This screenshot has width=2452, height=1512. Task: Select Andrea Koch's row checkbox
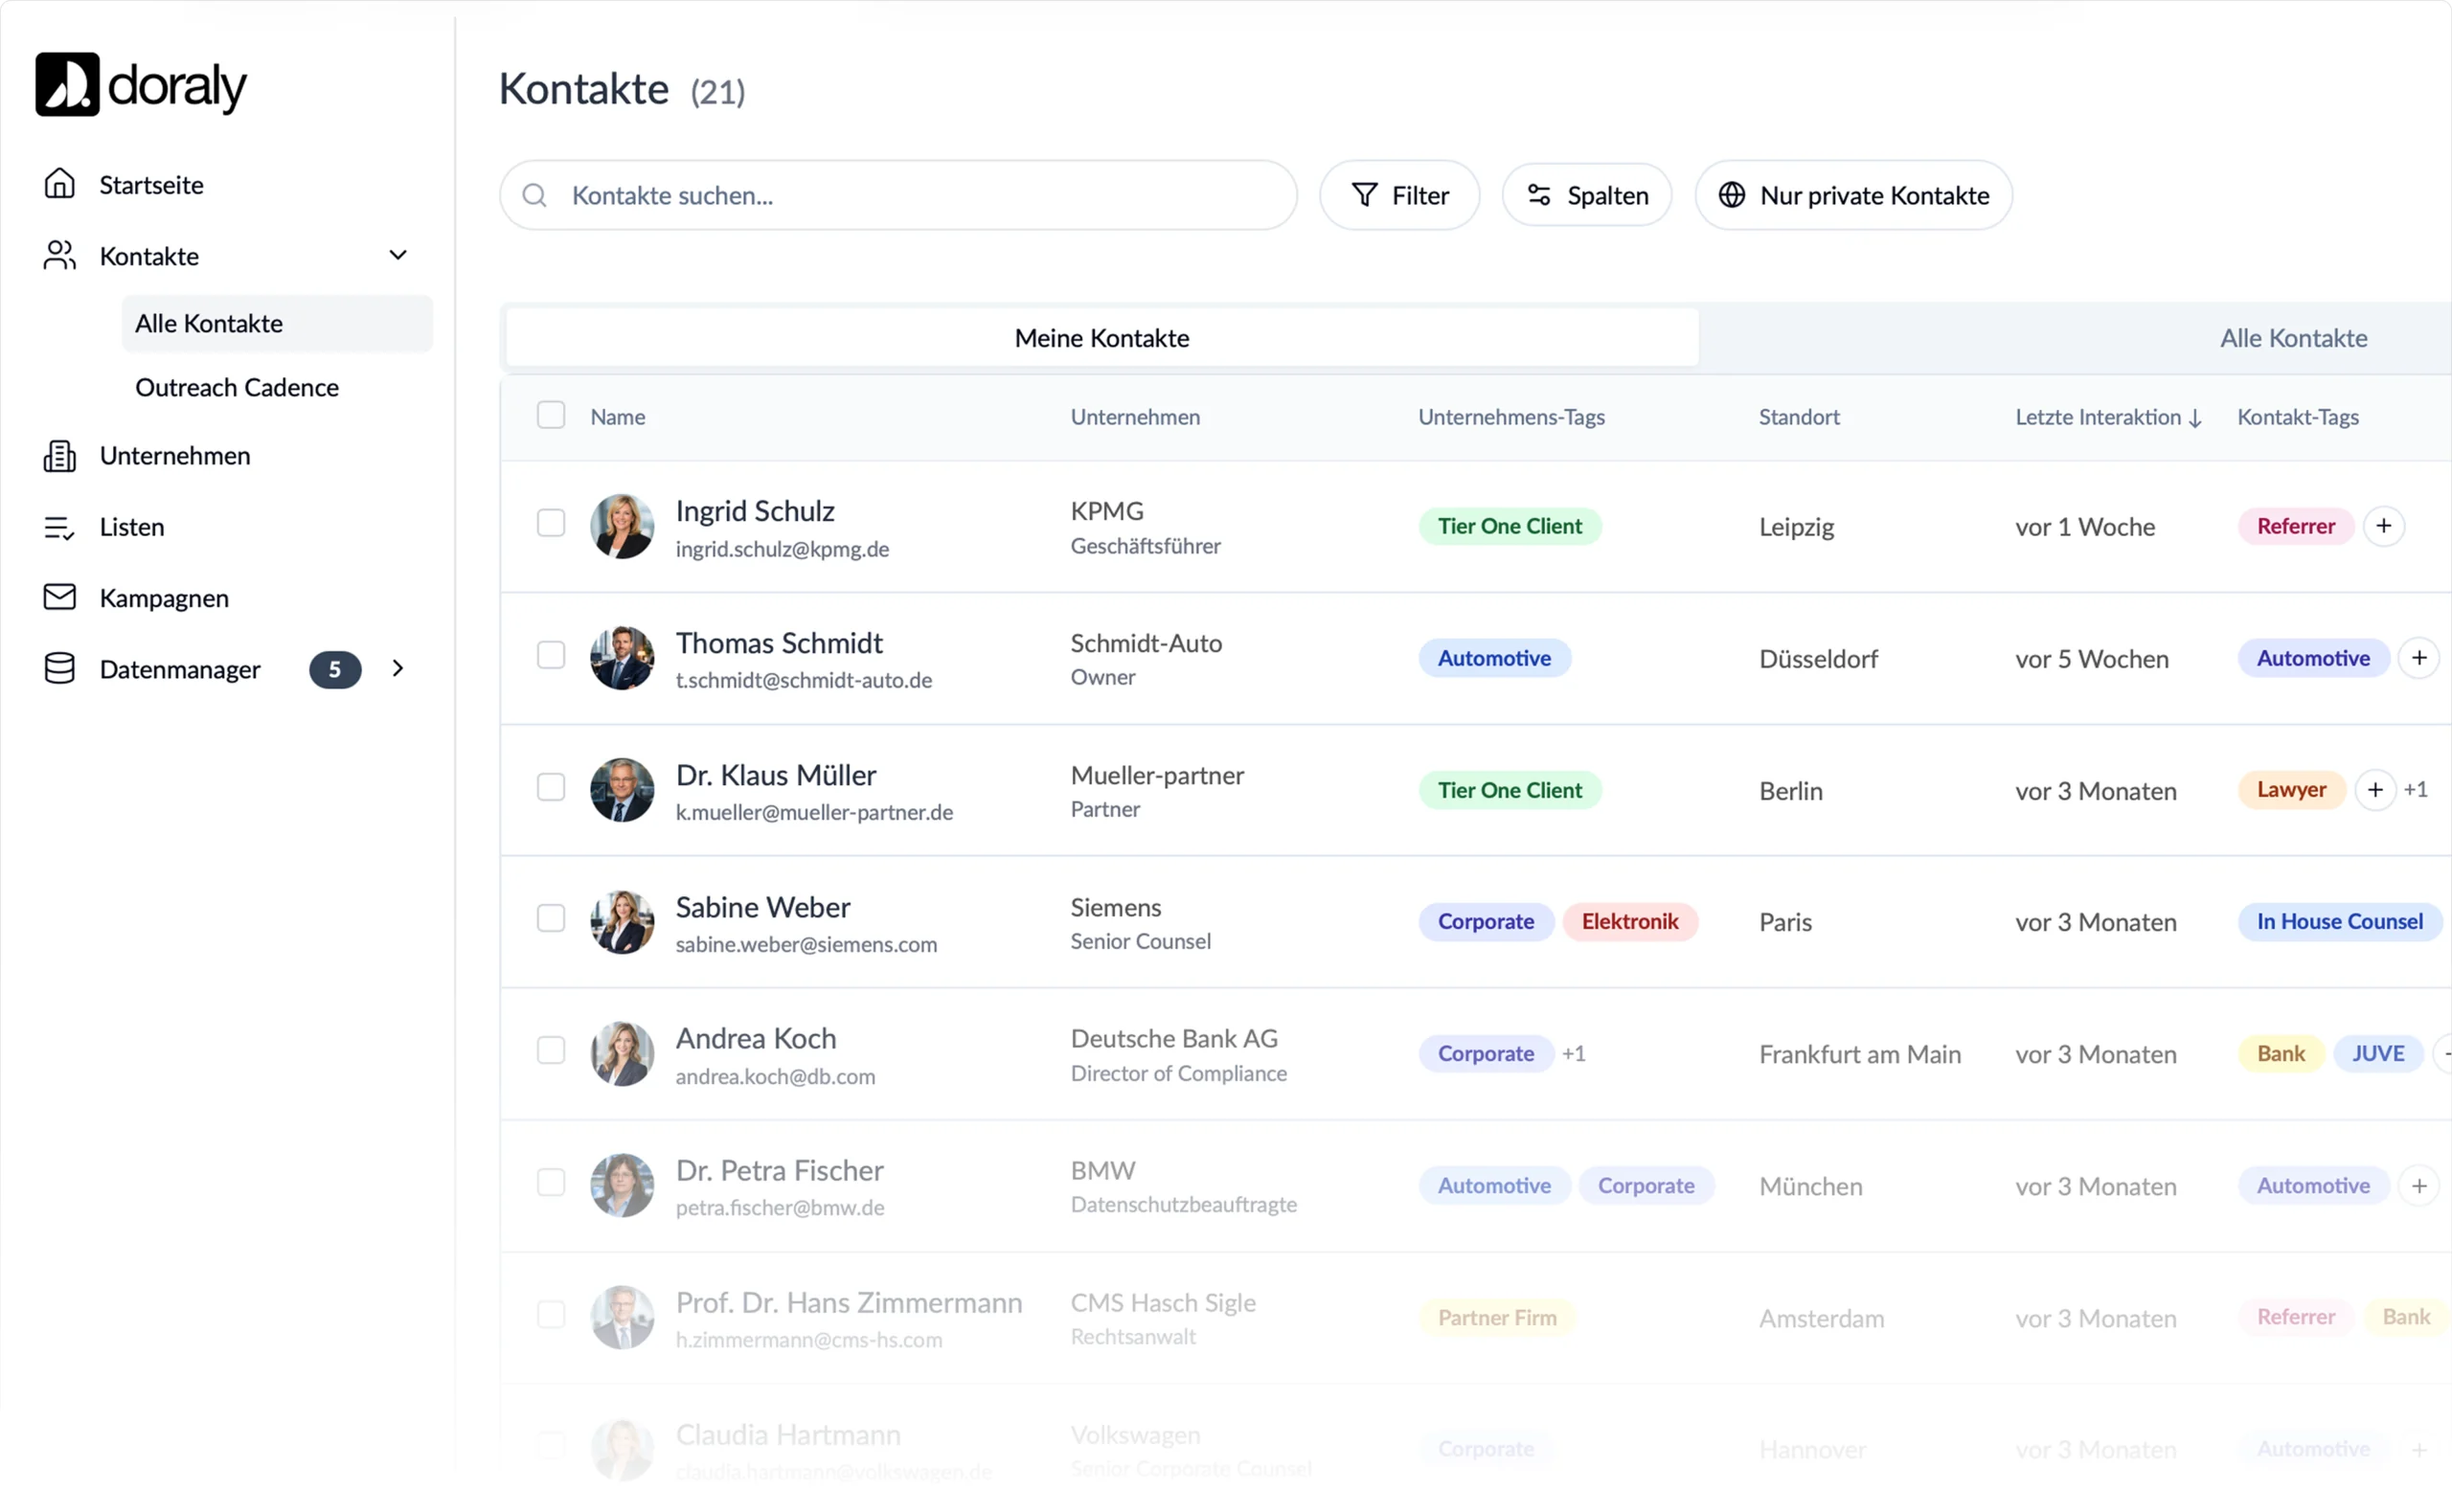551,1050
